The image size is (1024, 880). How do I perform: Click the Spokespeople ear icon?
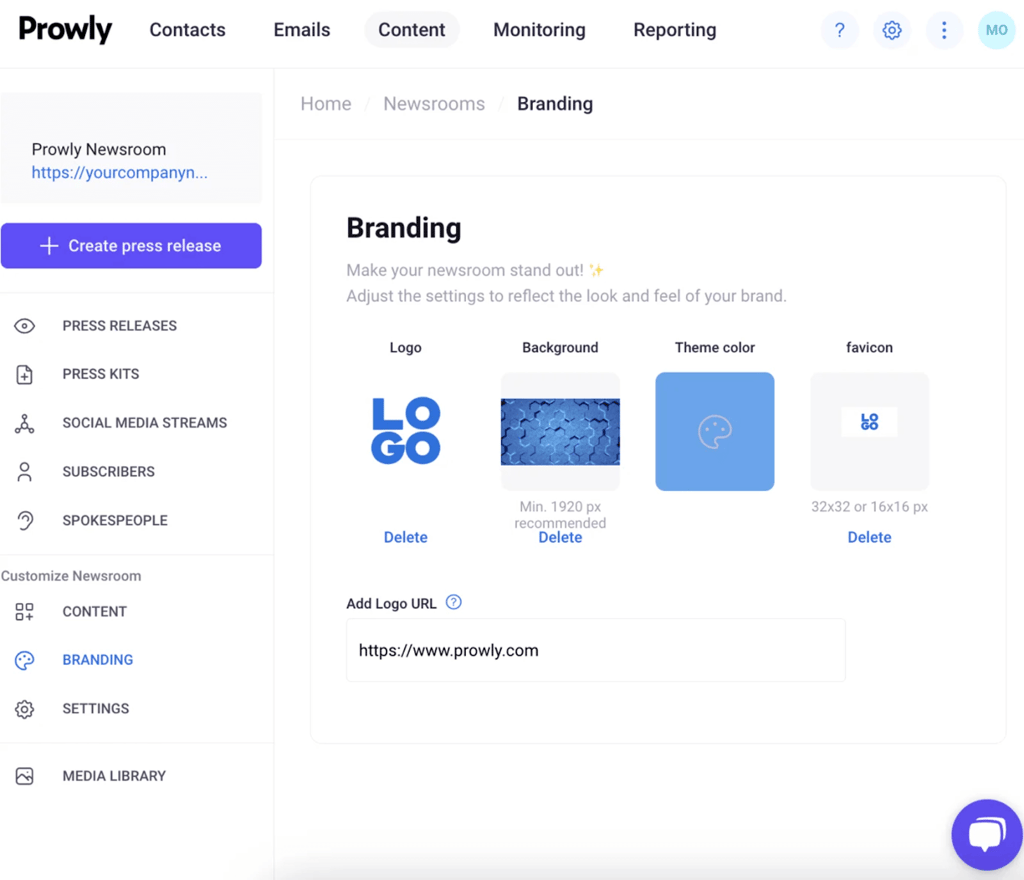(x=25, y=520)
